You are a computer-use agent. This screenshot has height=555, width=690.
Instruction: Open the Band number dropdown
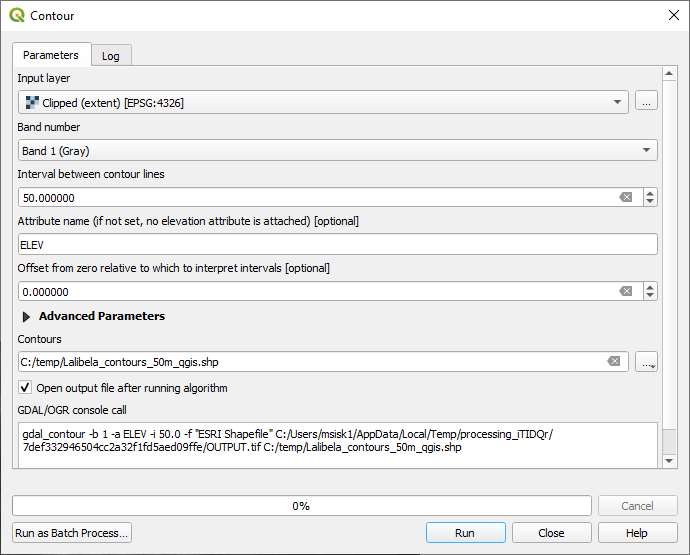(337, 151)
